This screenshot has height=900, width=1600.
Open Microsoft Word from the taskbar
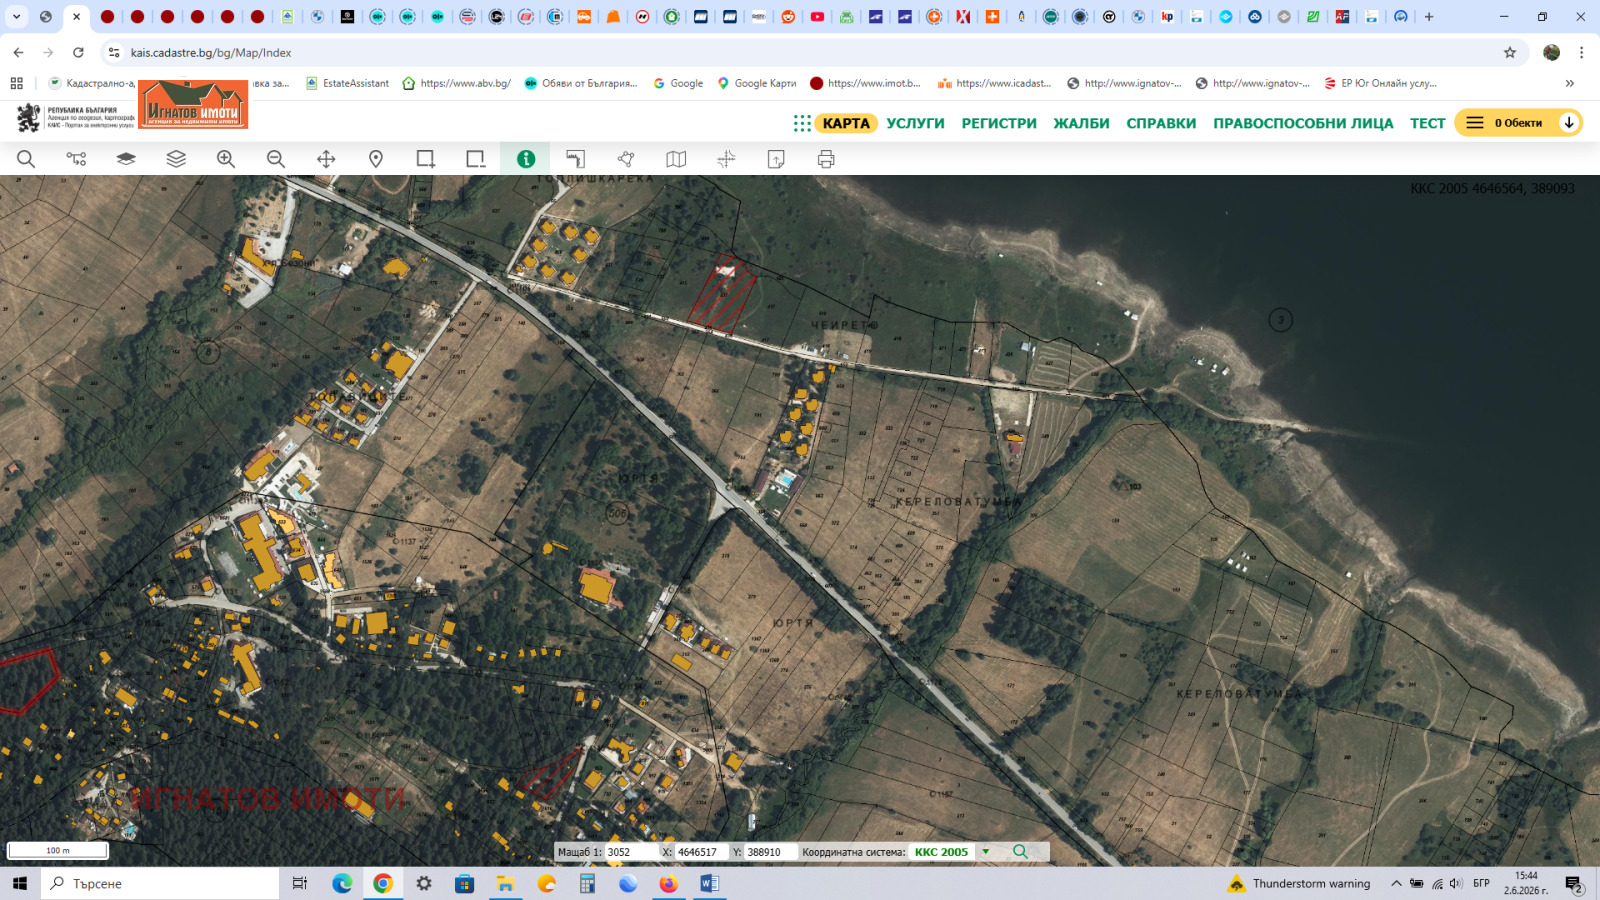pos(710,884)
